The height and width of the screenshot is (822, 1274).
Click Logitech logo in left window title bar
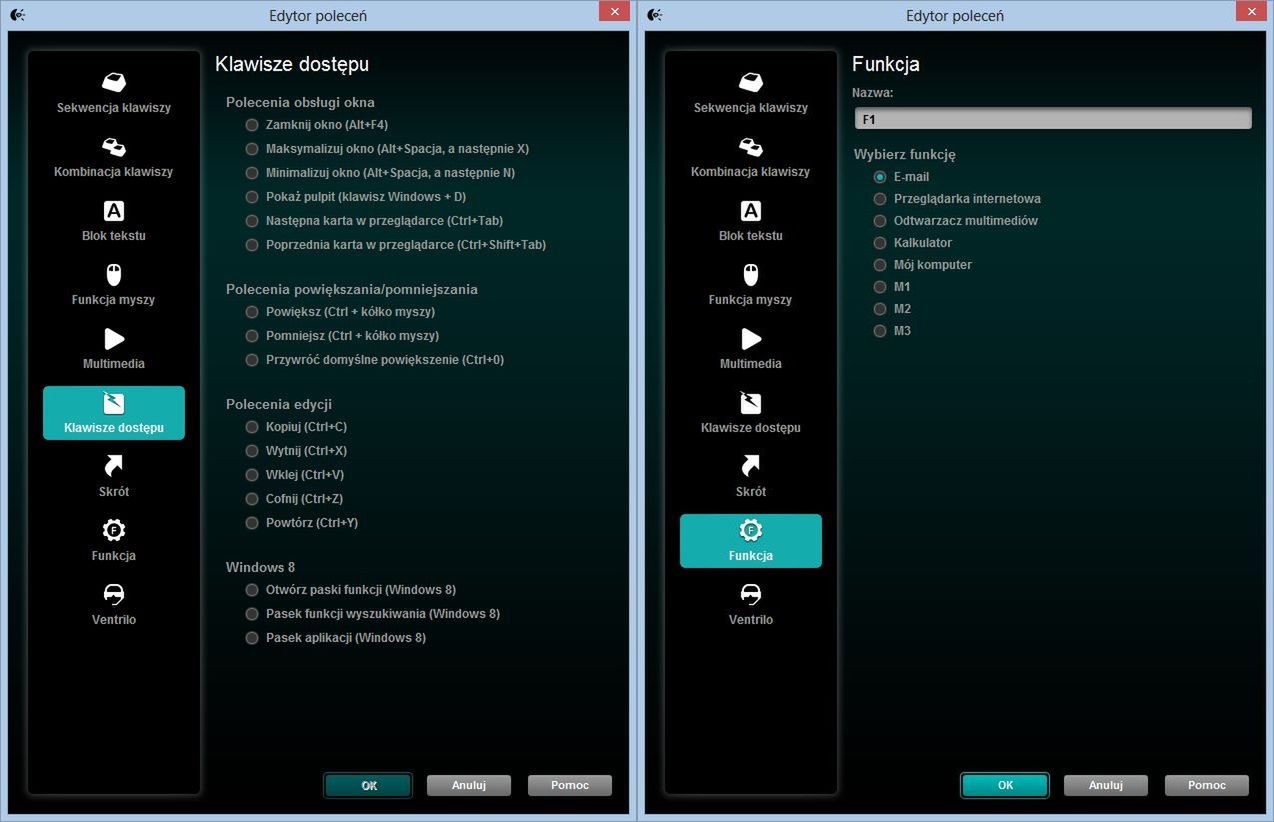(18, 14)
